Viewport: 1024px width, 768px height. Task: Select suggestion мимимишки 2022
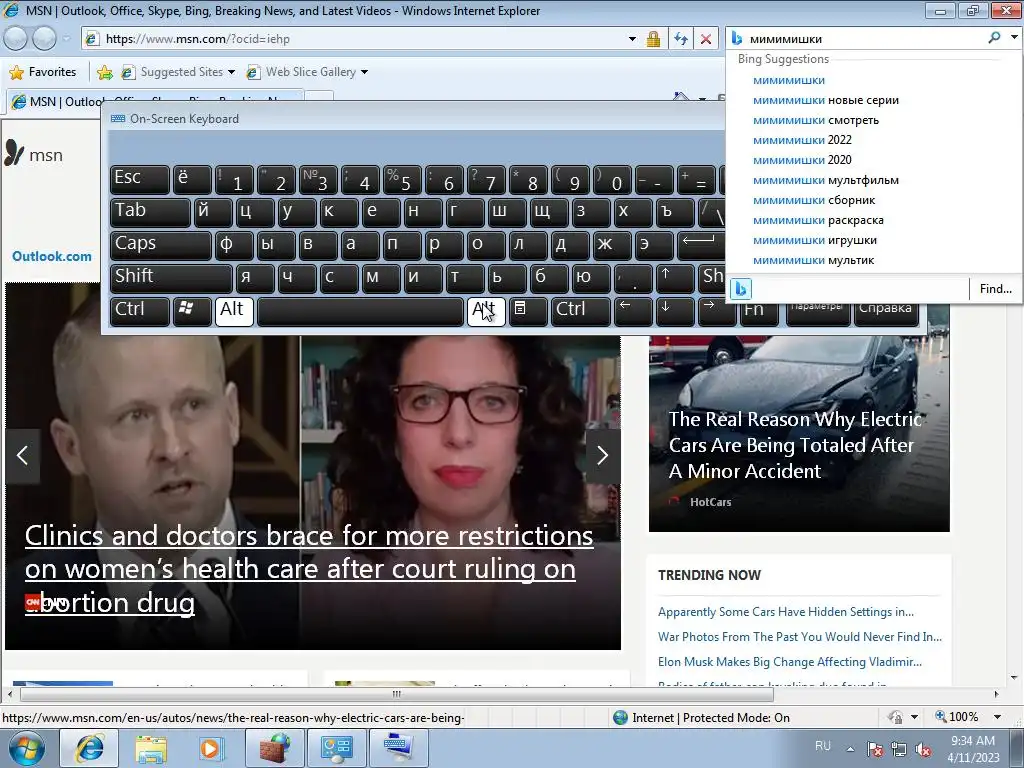coord(802,140)
